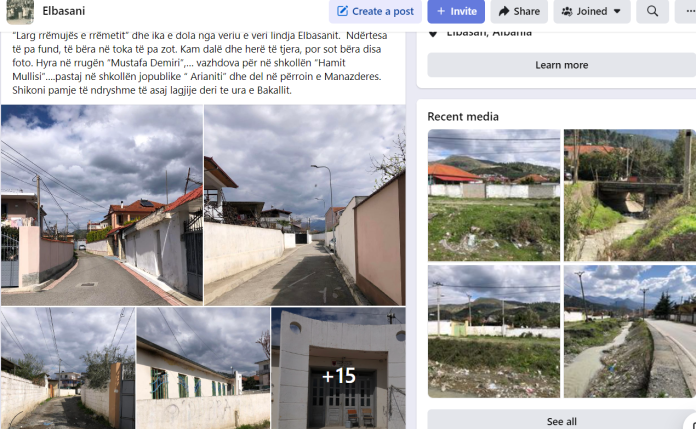Screen dimensions: 696x429
Task: Open the Elbasani group name link
Action: 63,11
